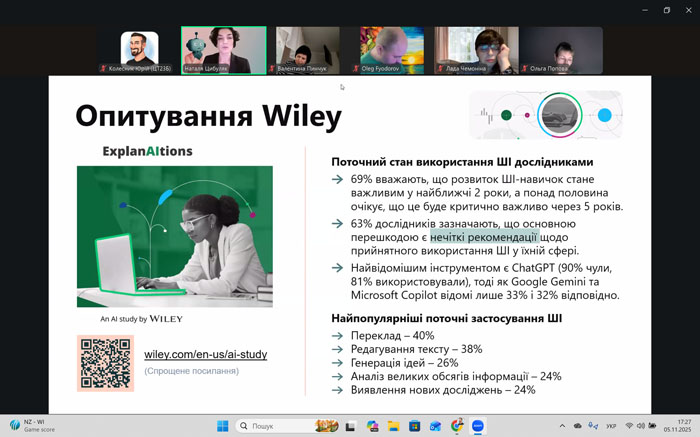Select Ольга Попова's video tile
700x437 pixels.
(x=560, y=50)
